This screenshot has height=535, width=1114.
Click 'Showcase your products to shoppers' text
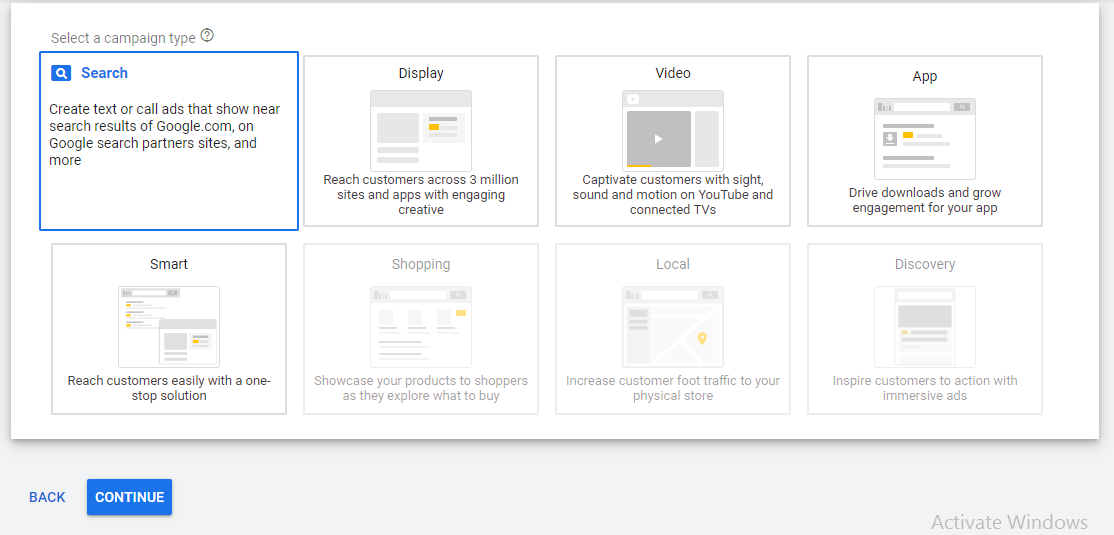[x=421, y=388]
